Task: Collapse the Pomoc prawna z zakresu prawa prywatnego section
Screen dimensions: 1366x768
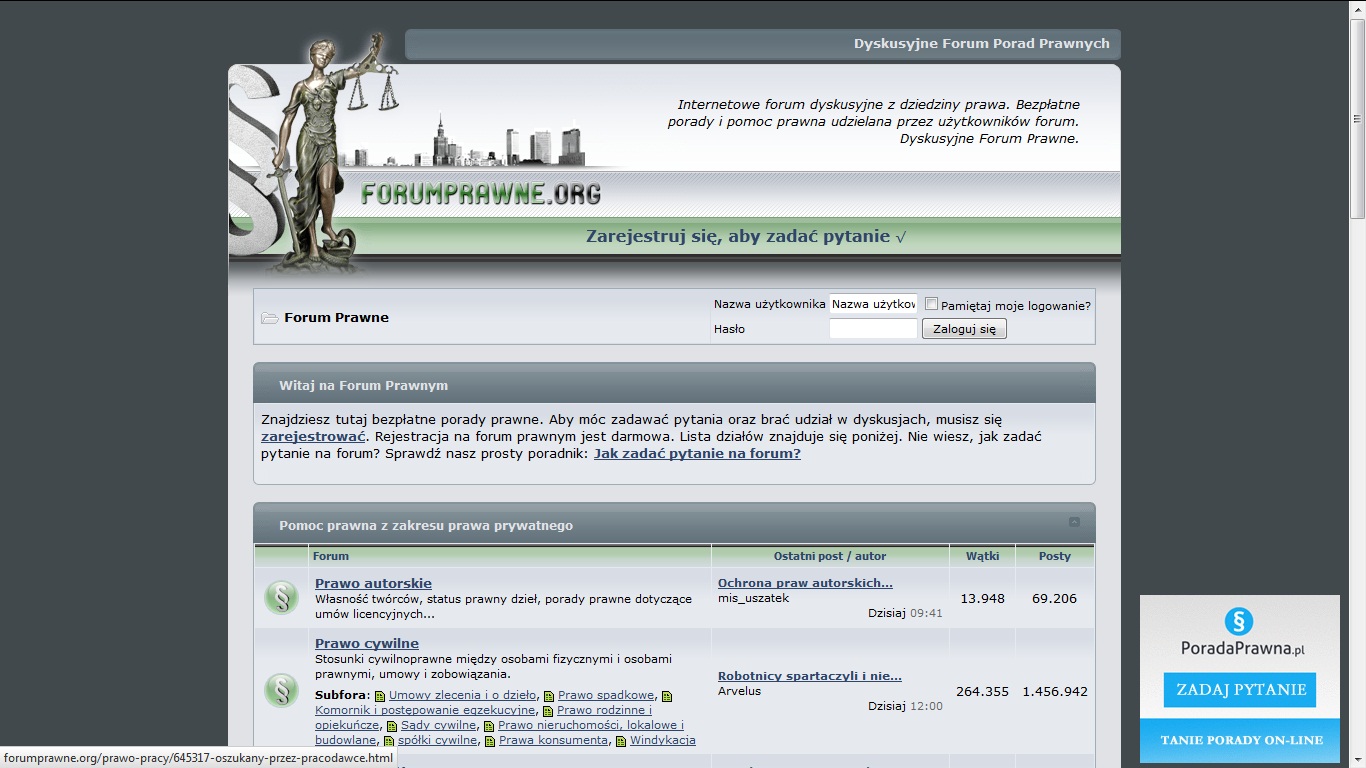Action: pyautogui.click(x=1074, y=522)
